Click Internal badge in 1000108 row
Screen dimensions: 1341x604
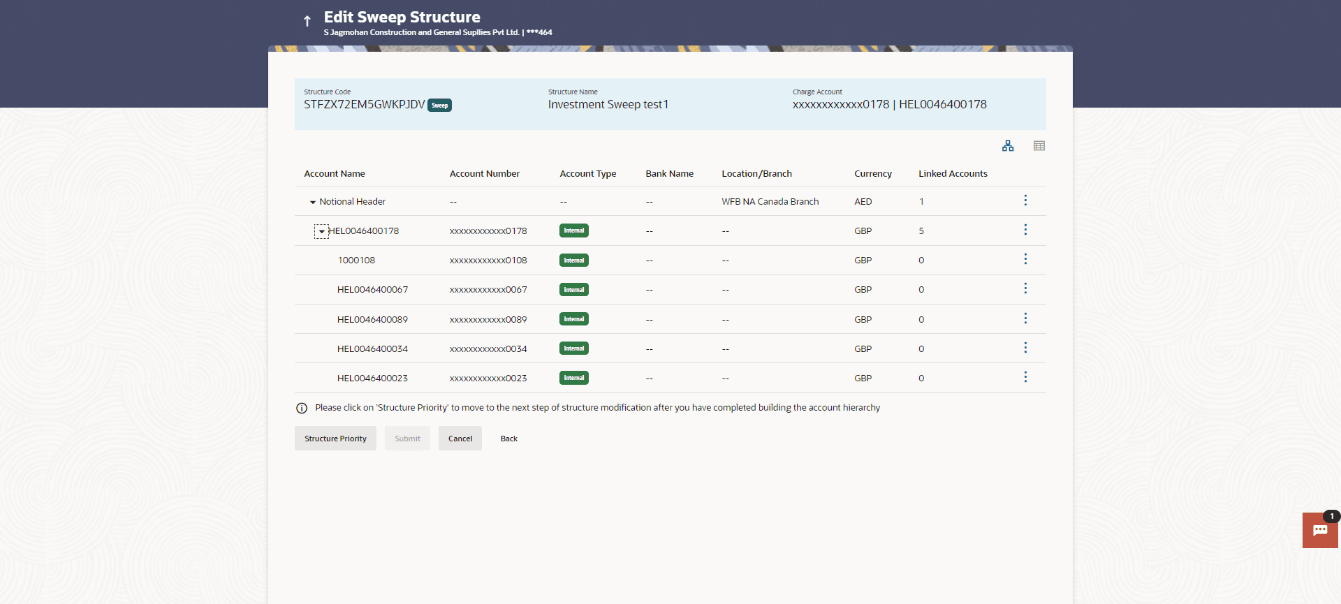(x=574, y=260)
